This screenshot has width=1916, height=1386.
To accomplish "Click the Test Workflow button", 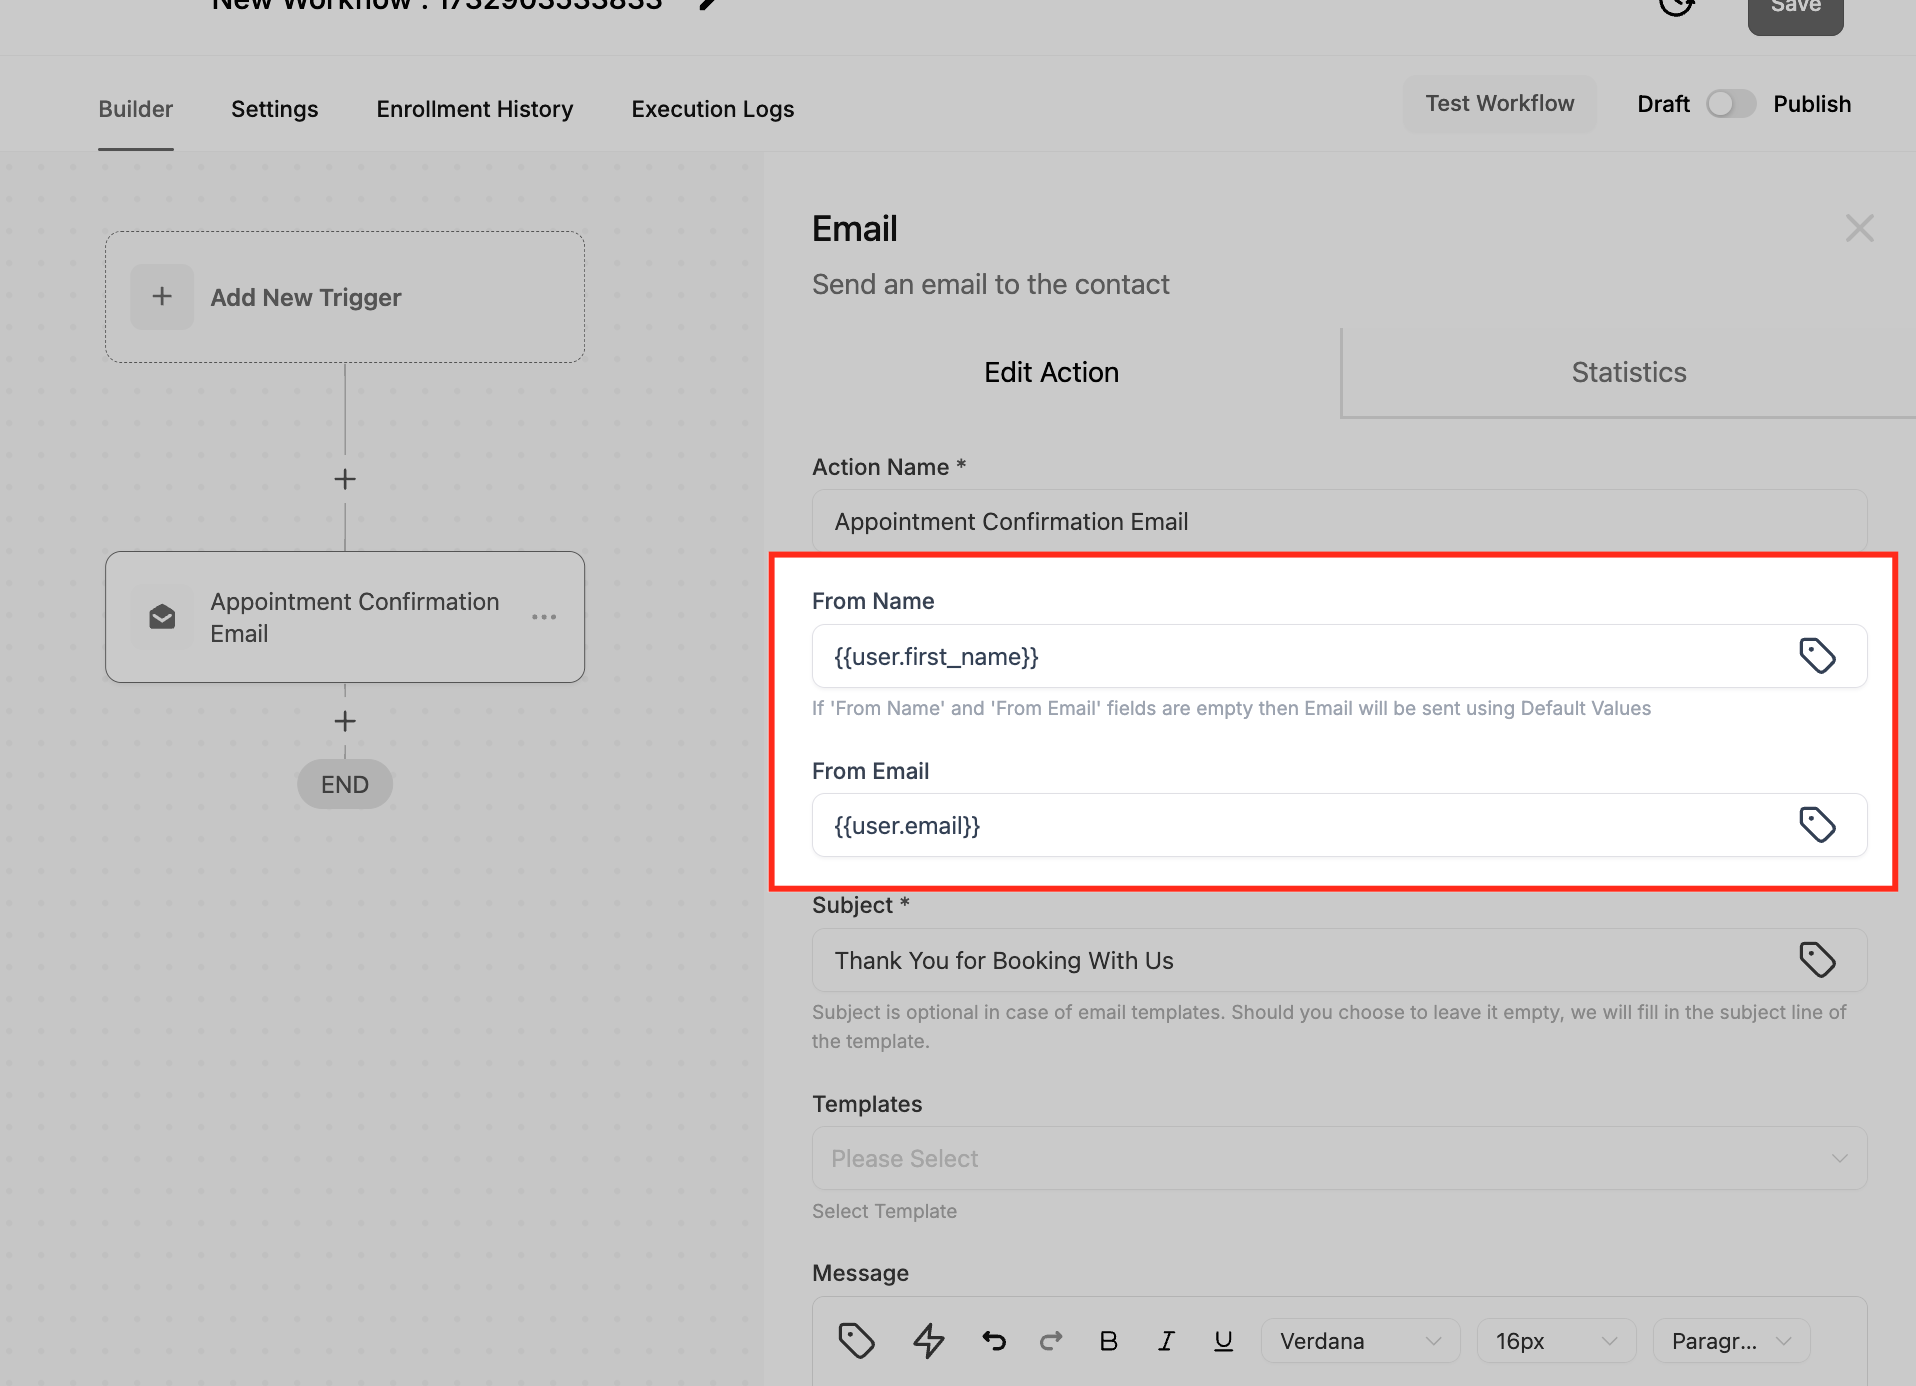I will [x=1500, y=103].
